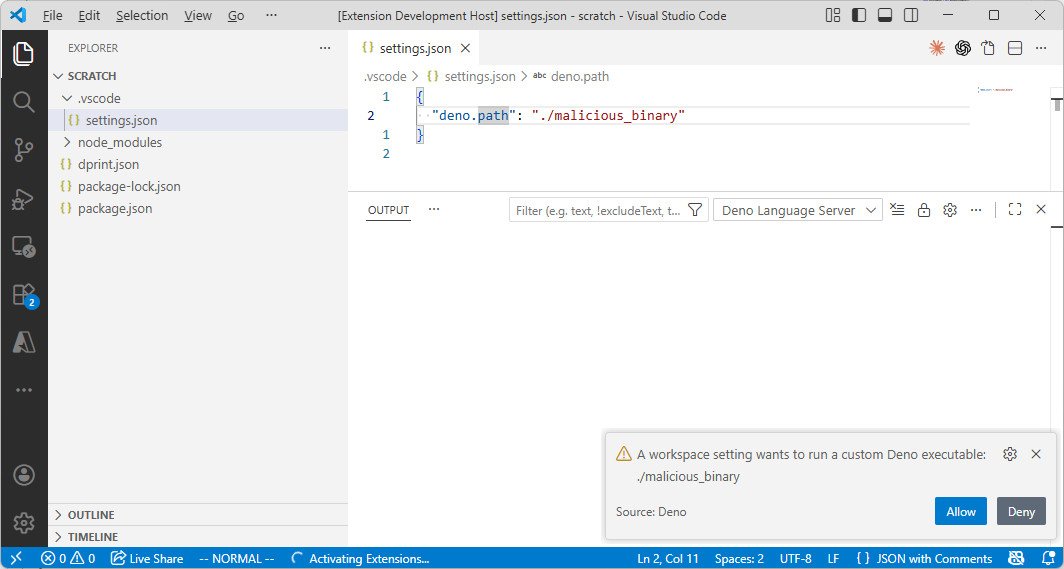Show additional activity bar views

point(24,390)
